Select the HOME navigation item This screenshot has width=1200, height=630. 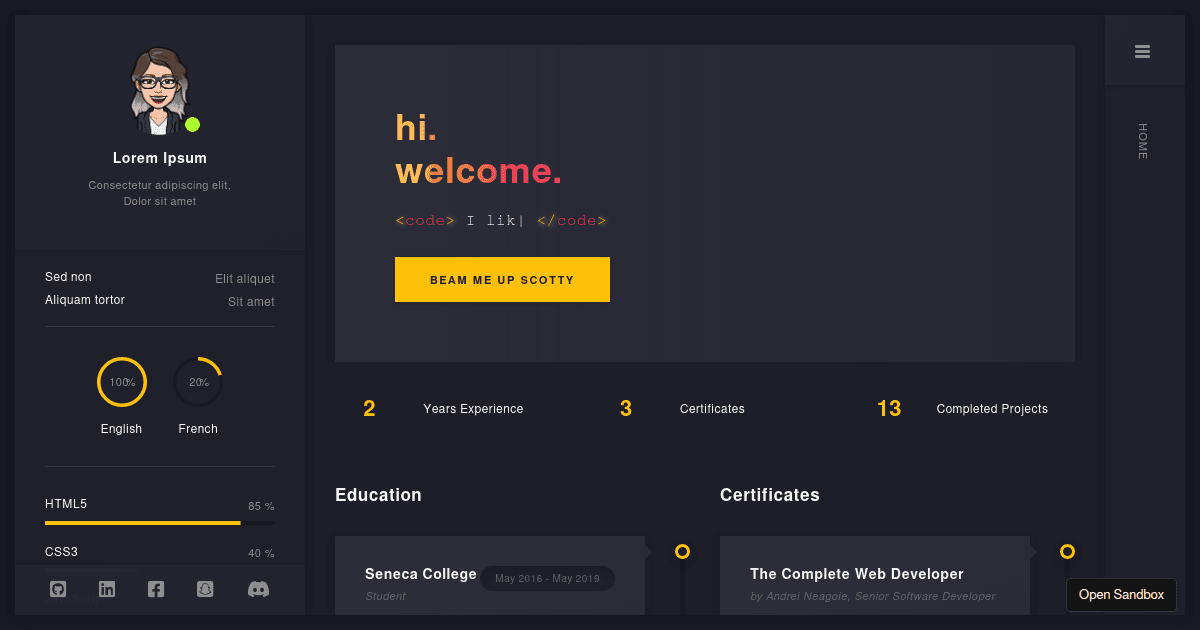[1143, 141]
